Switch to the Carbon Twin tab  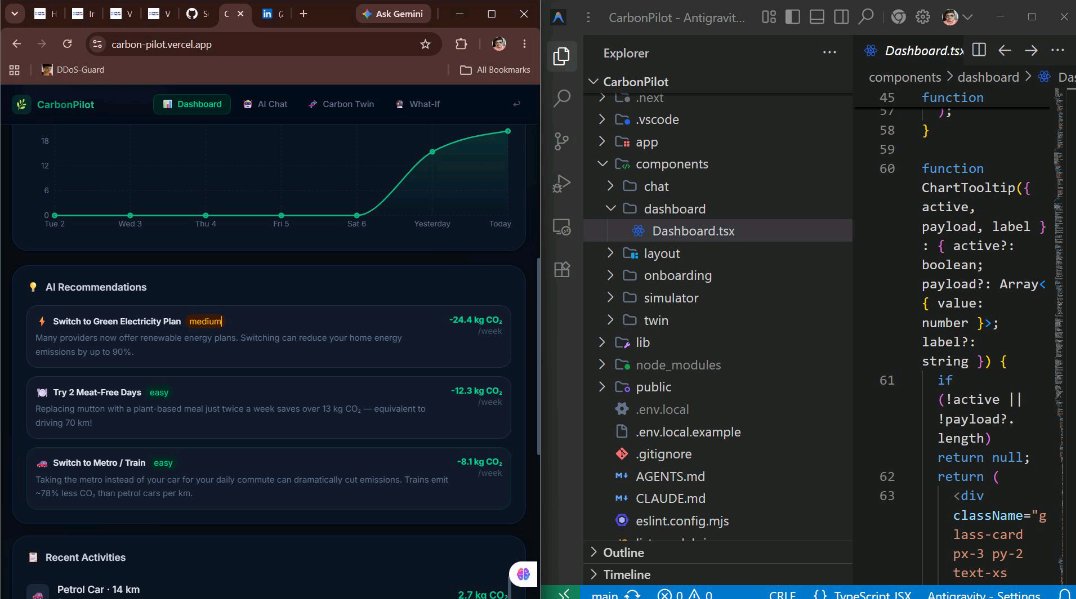[x=341, y=104]
